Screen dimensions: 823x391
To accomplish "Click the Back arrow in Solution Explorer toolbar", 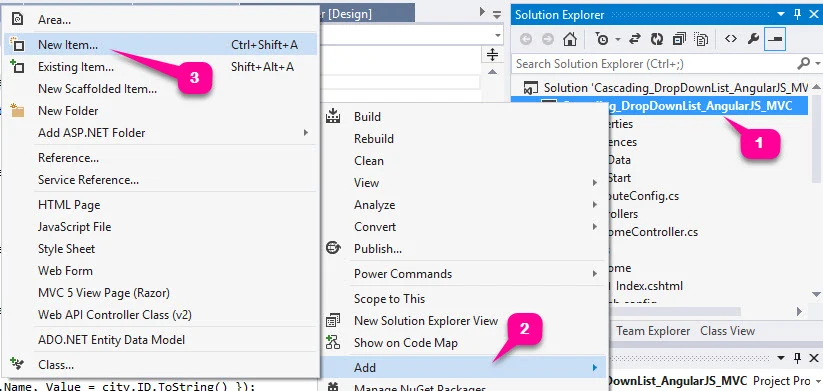I will 526,39.
